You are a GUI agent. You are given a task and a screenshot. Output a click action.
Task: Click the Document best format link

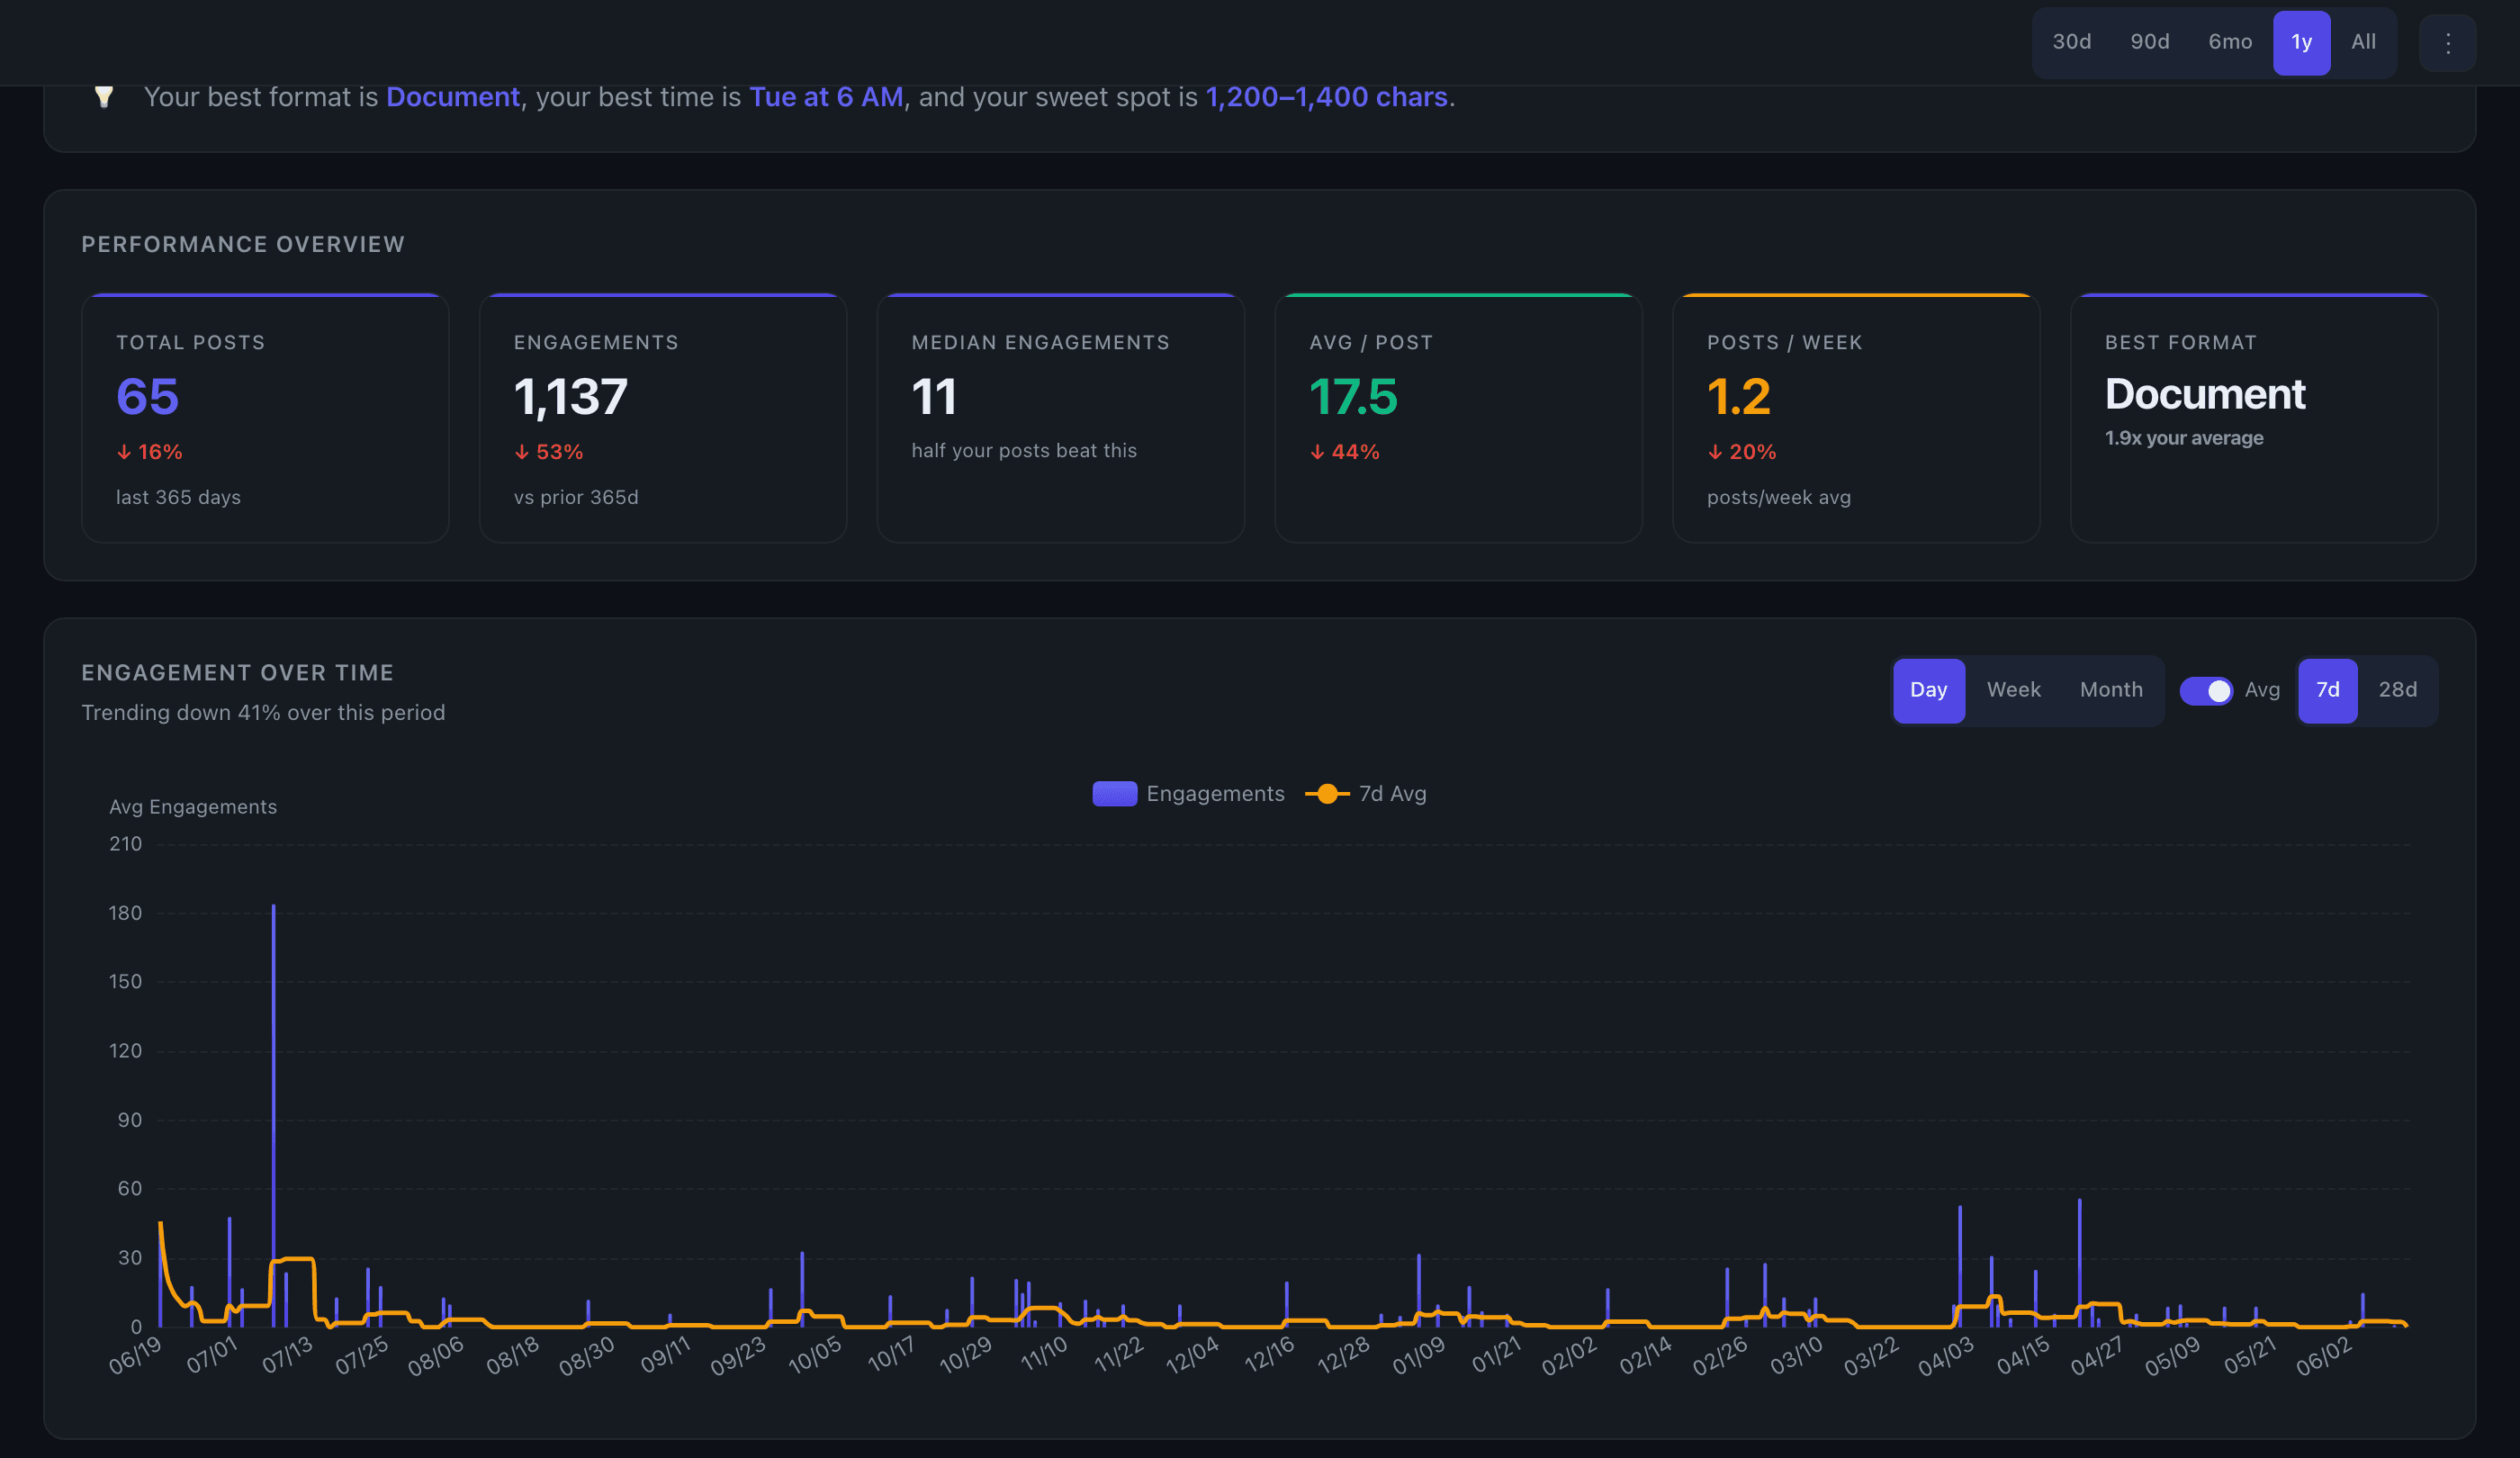coord(452,97)
